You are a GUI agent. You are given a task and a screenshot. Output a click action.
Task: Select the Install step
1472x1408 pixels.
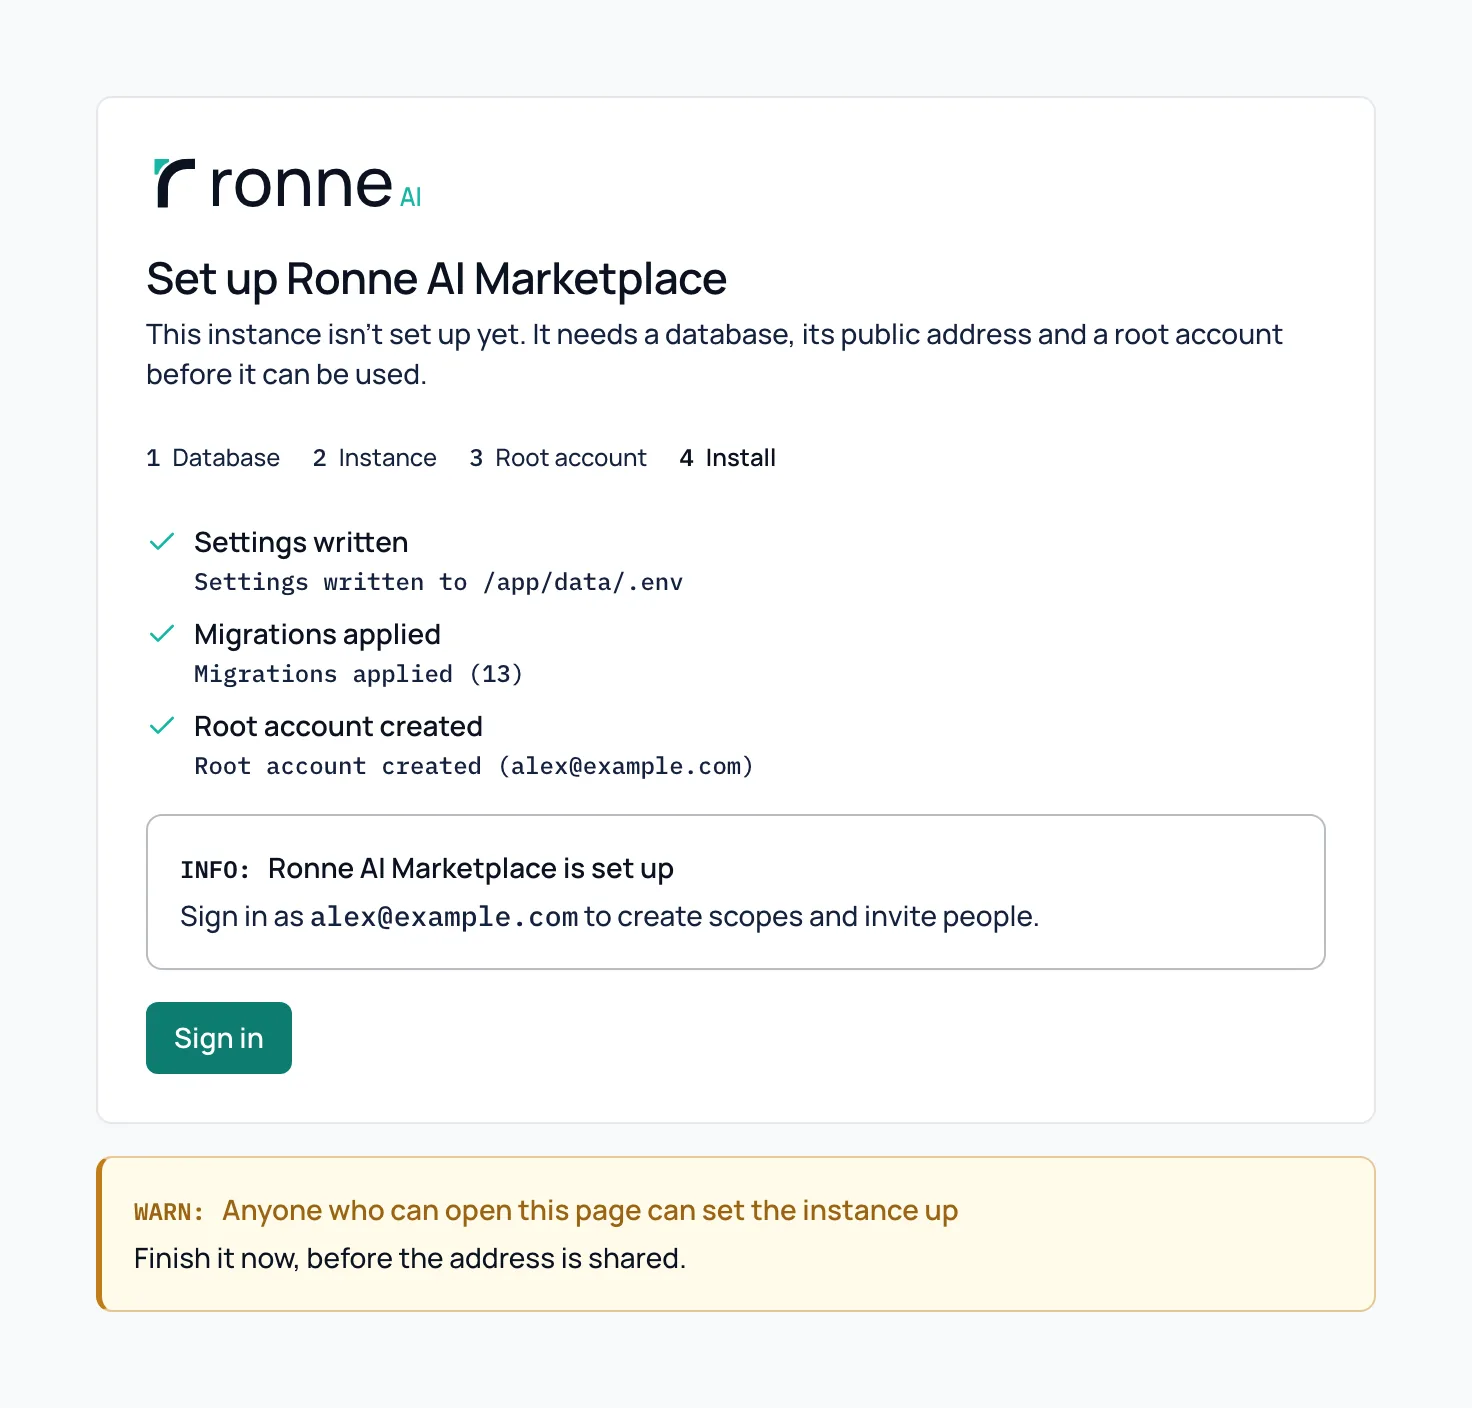[x=728, y=458]
